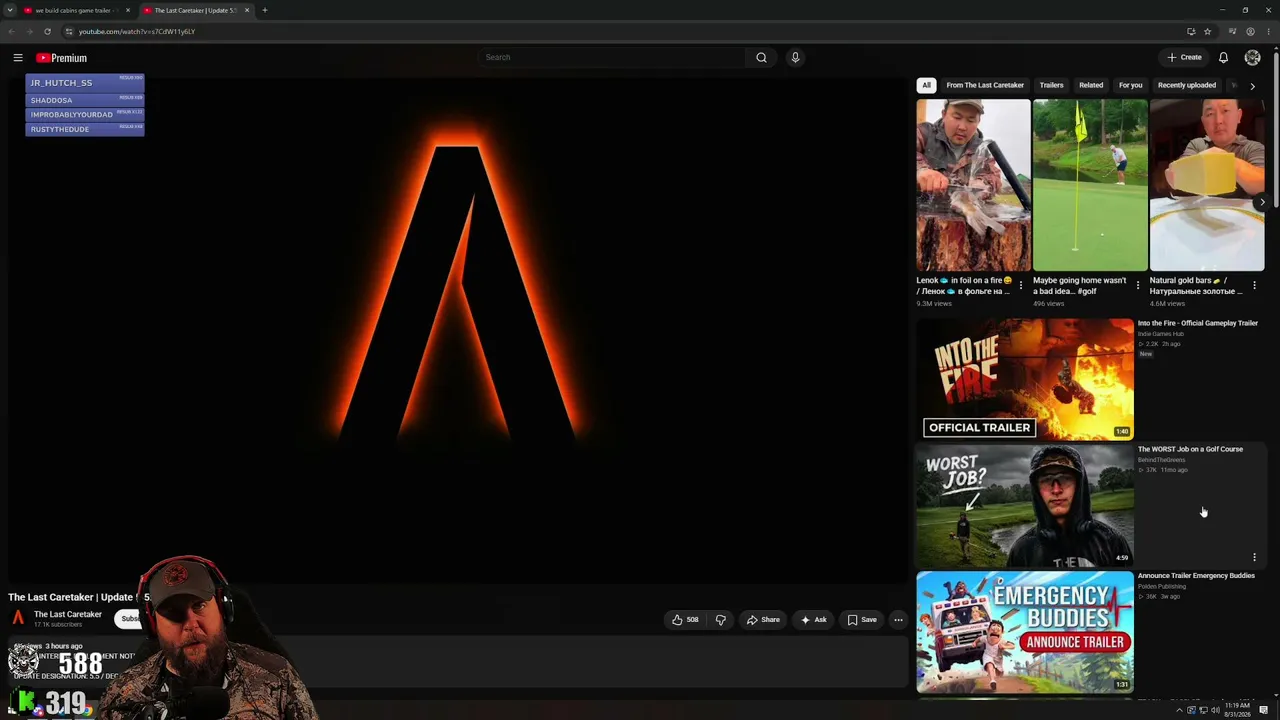Play the WORST Job golf thumbnail
Image resolution: width=1280 pixels, height=720 pixels.
[1025, 505]
